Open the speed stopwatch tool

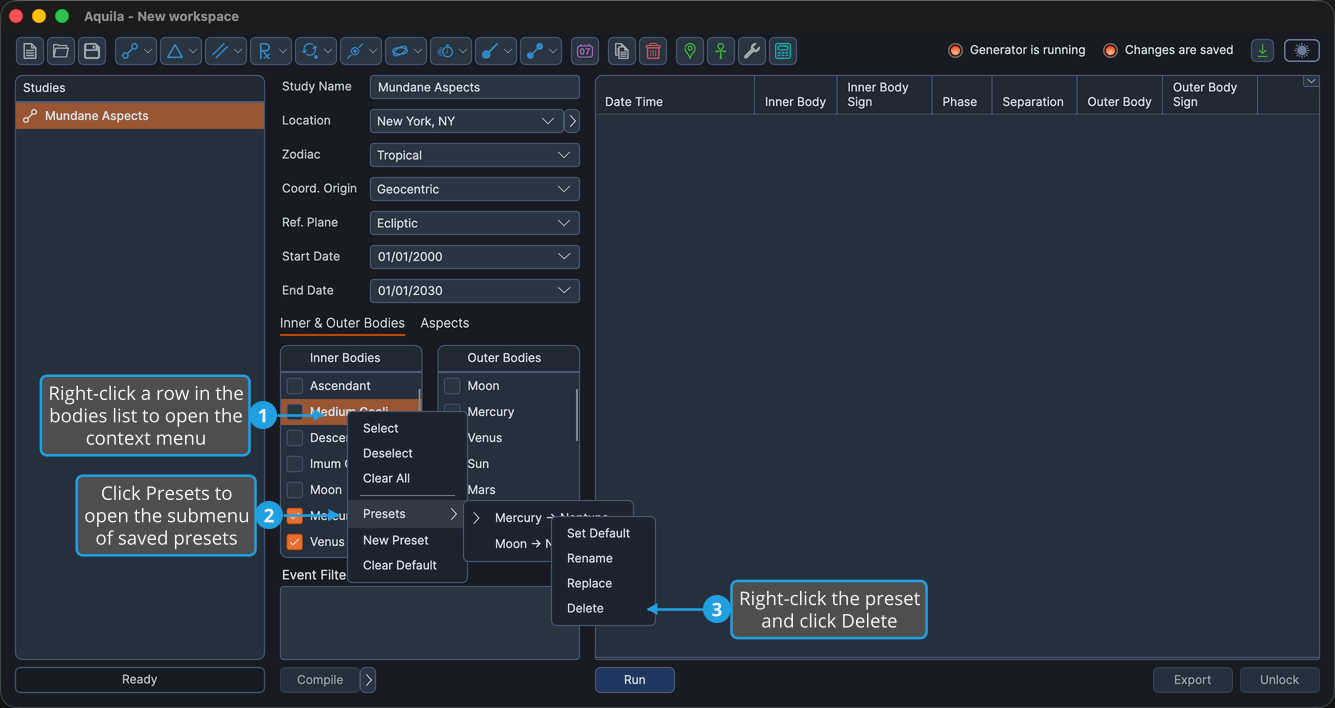tap(450, 51)
